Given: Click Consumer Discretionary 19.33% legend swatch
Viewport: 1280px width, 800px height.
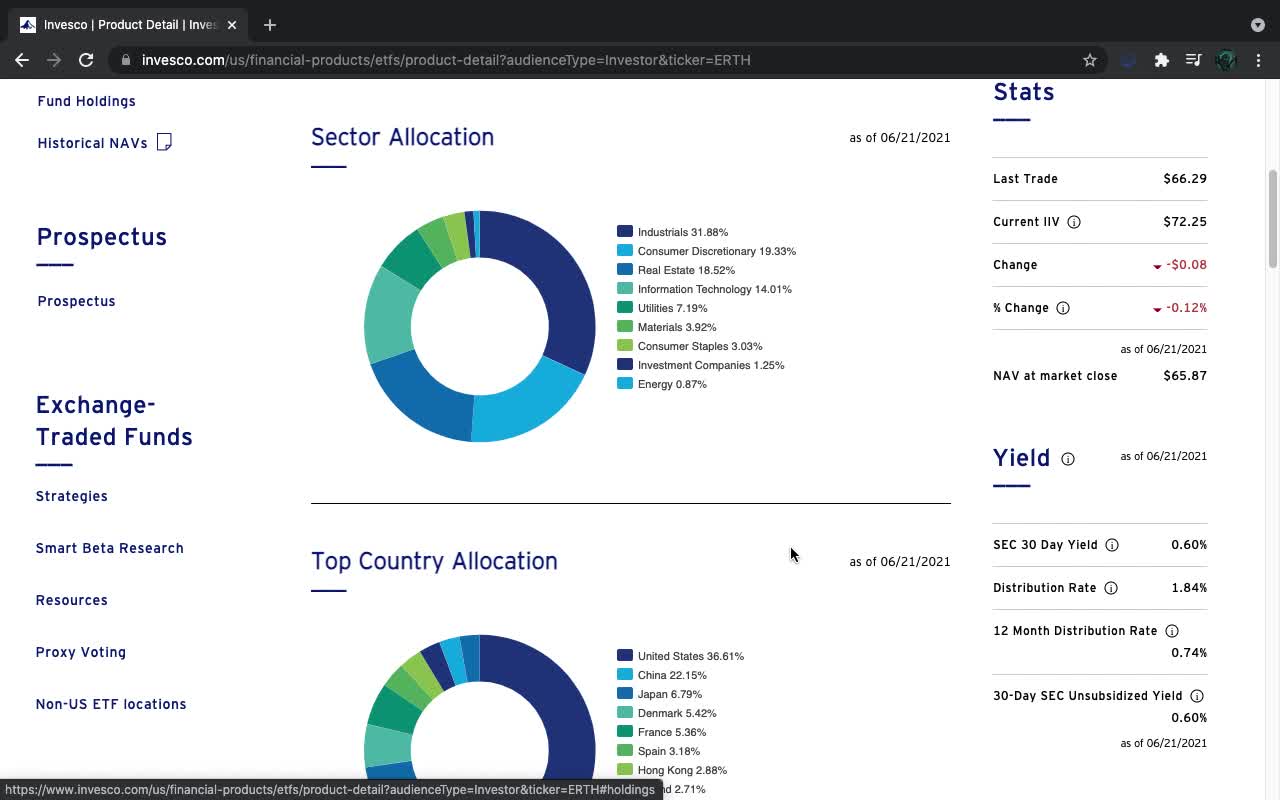Looking at the screenshot, I should tap(625, 250).
